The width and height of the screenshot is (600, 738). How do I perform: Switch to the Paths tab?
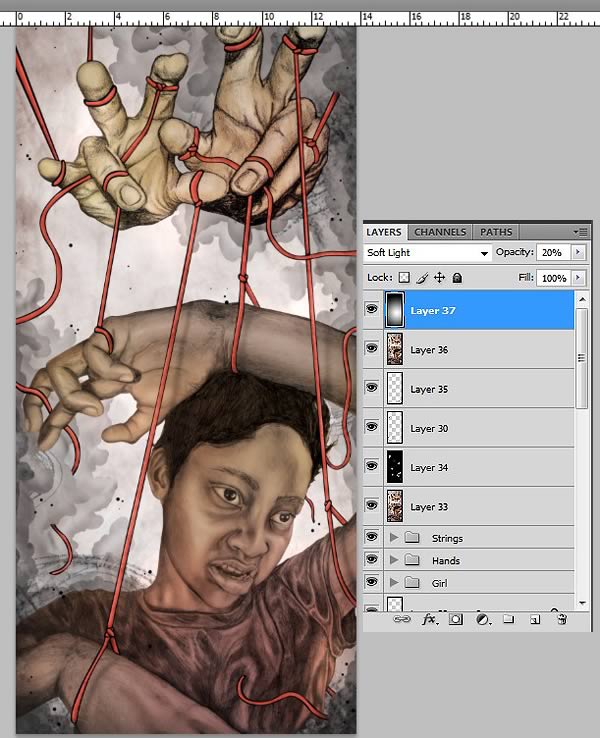496,232
